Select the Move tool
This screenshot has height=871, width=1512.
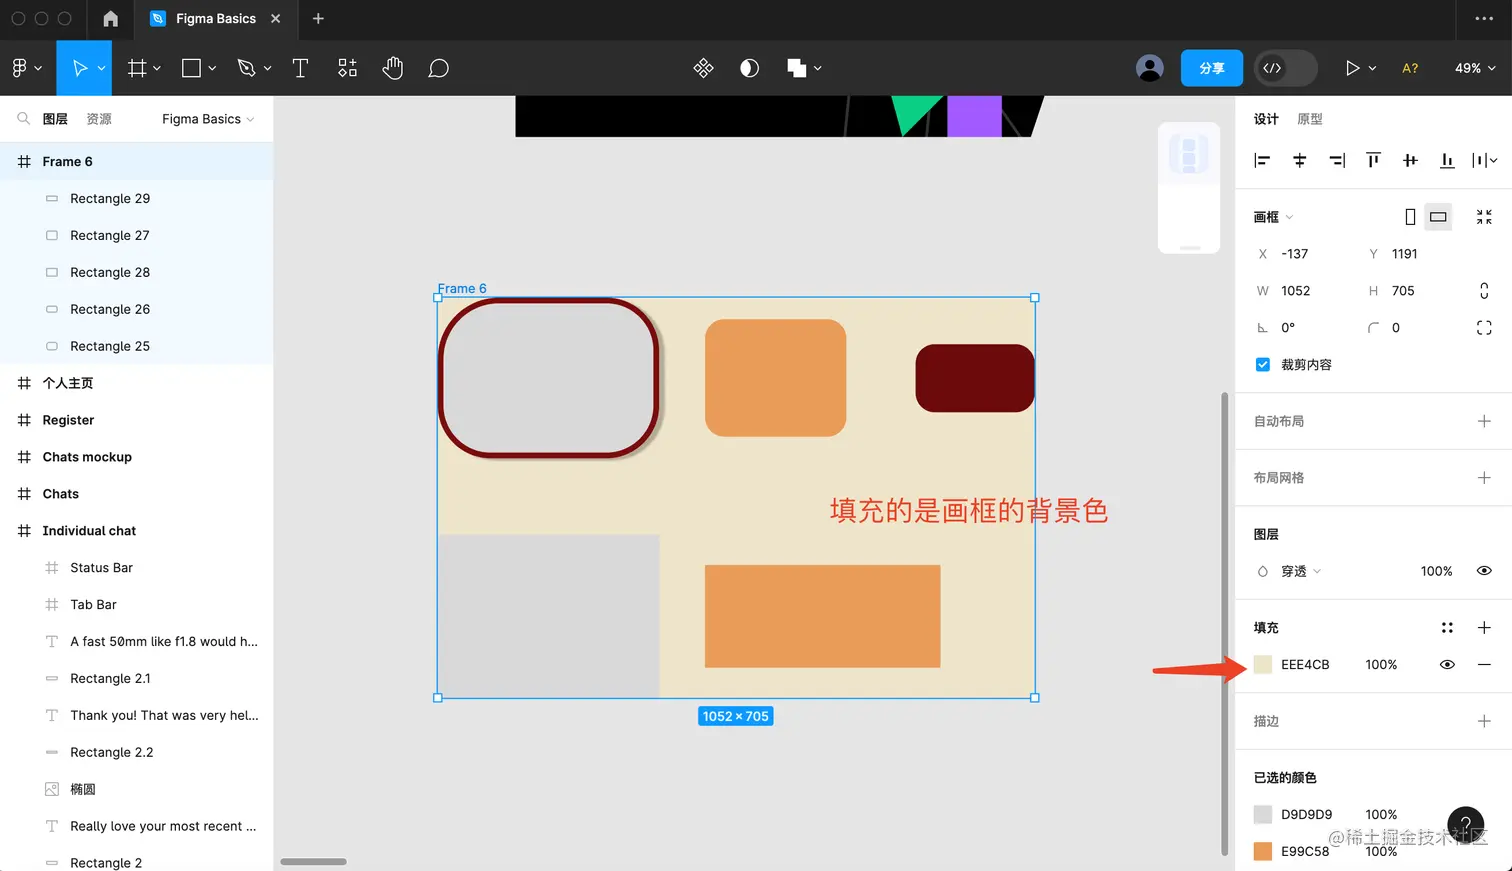click(x=79, y=68)
